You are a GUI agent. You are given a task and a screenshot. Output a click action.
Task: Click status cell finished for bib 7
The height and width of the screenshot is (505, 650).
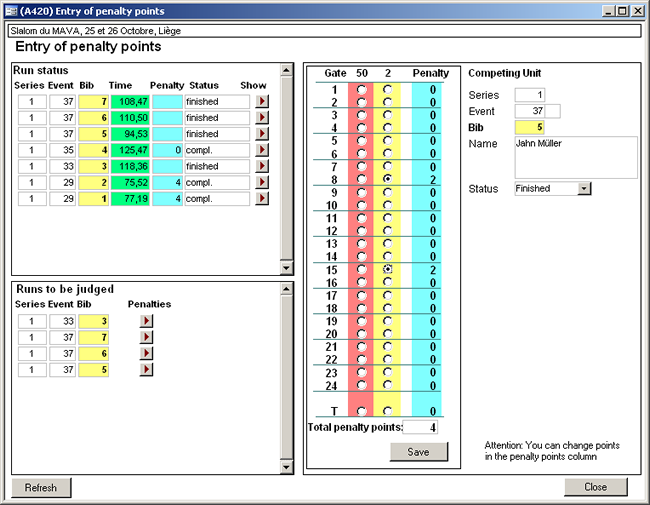pyautogui.click(x=217, y=101)
